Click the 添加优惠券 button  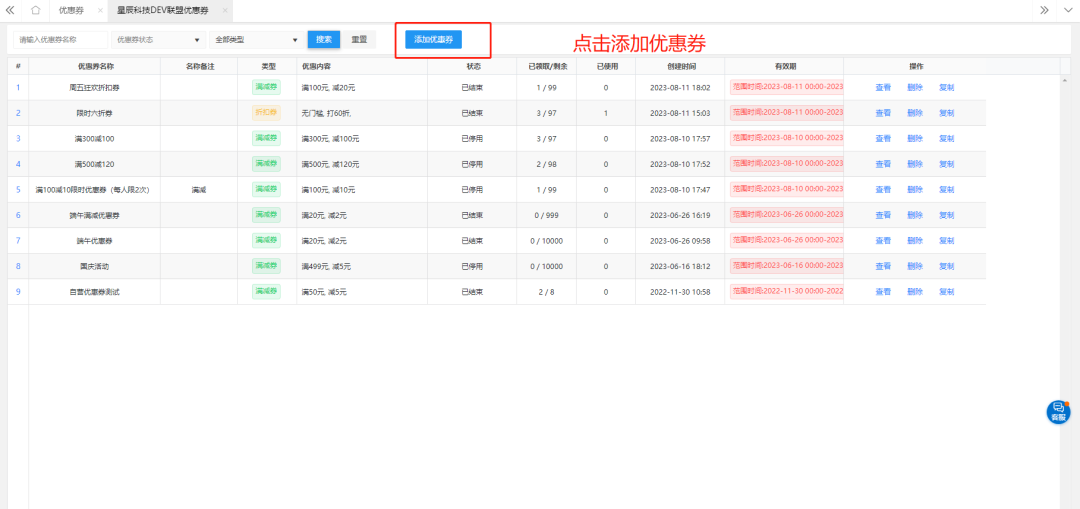(433, 40)
